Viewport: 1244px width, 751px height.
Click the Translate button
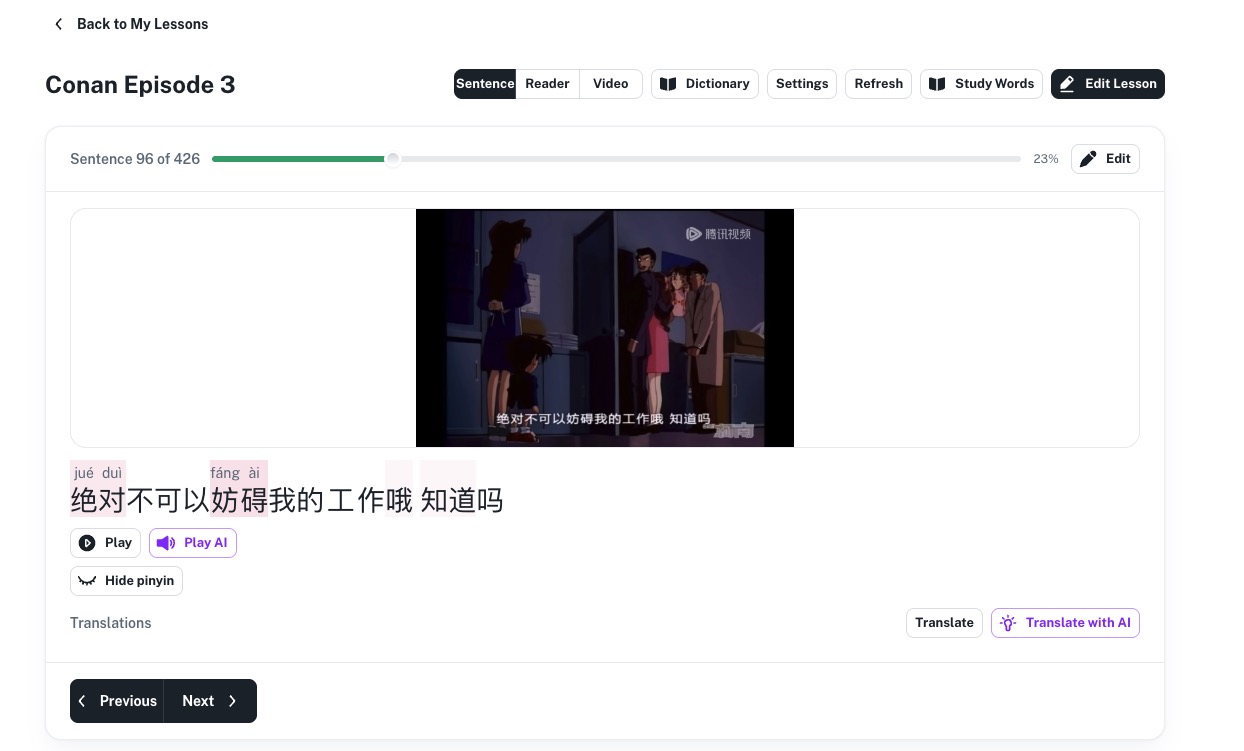[944, 623]
